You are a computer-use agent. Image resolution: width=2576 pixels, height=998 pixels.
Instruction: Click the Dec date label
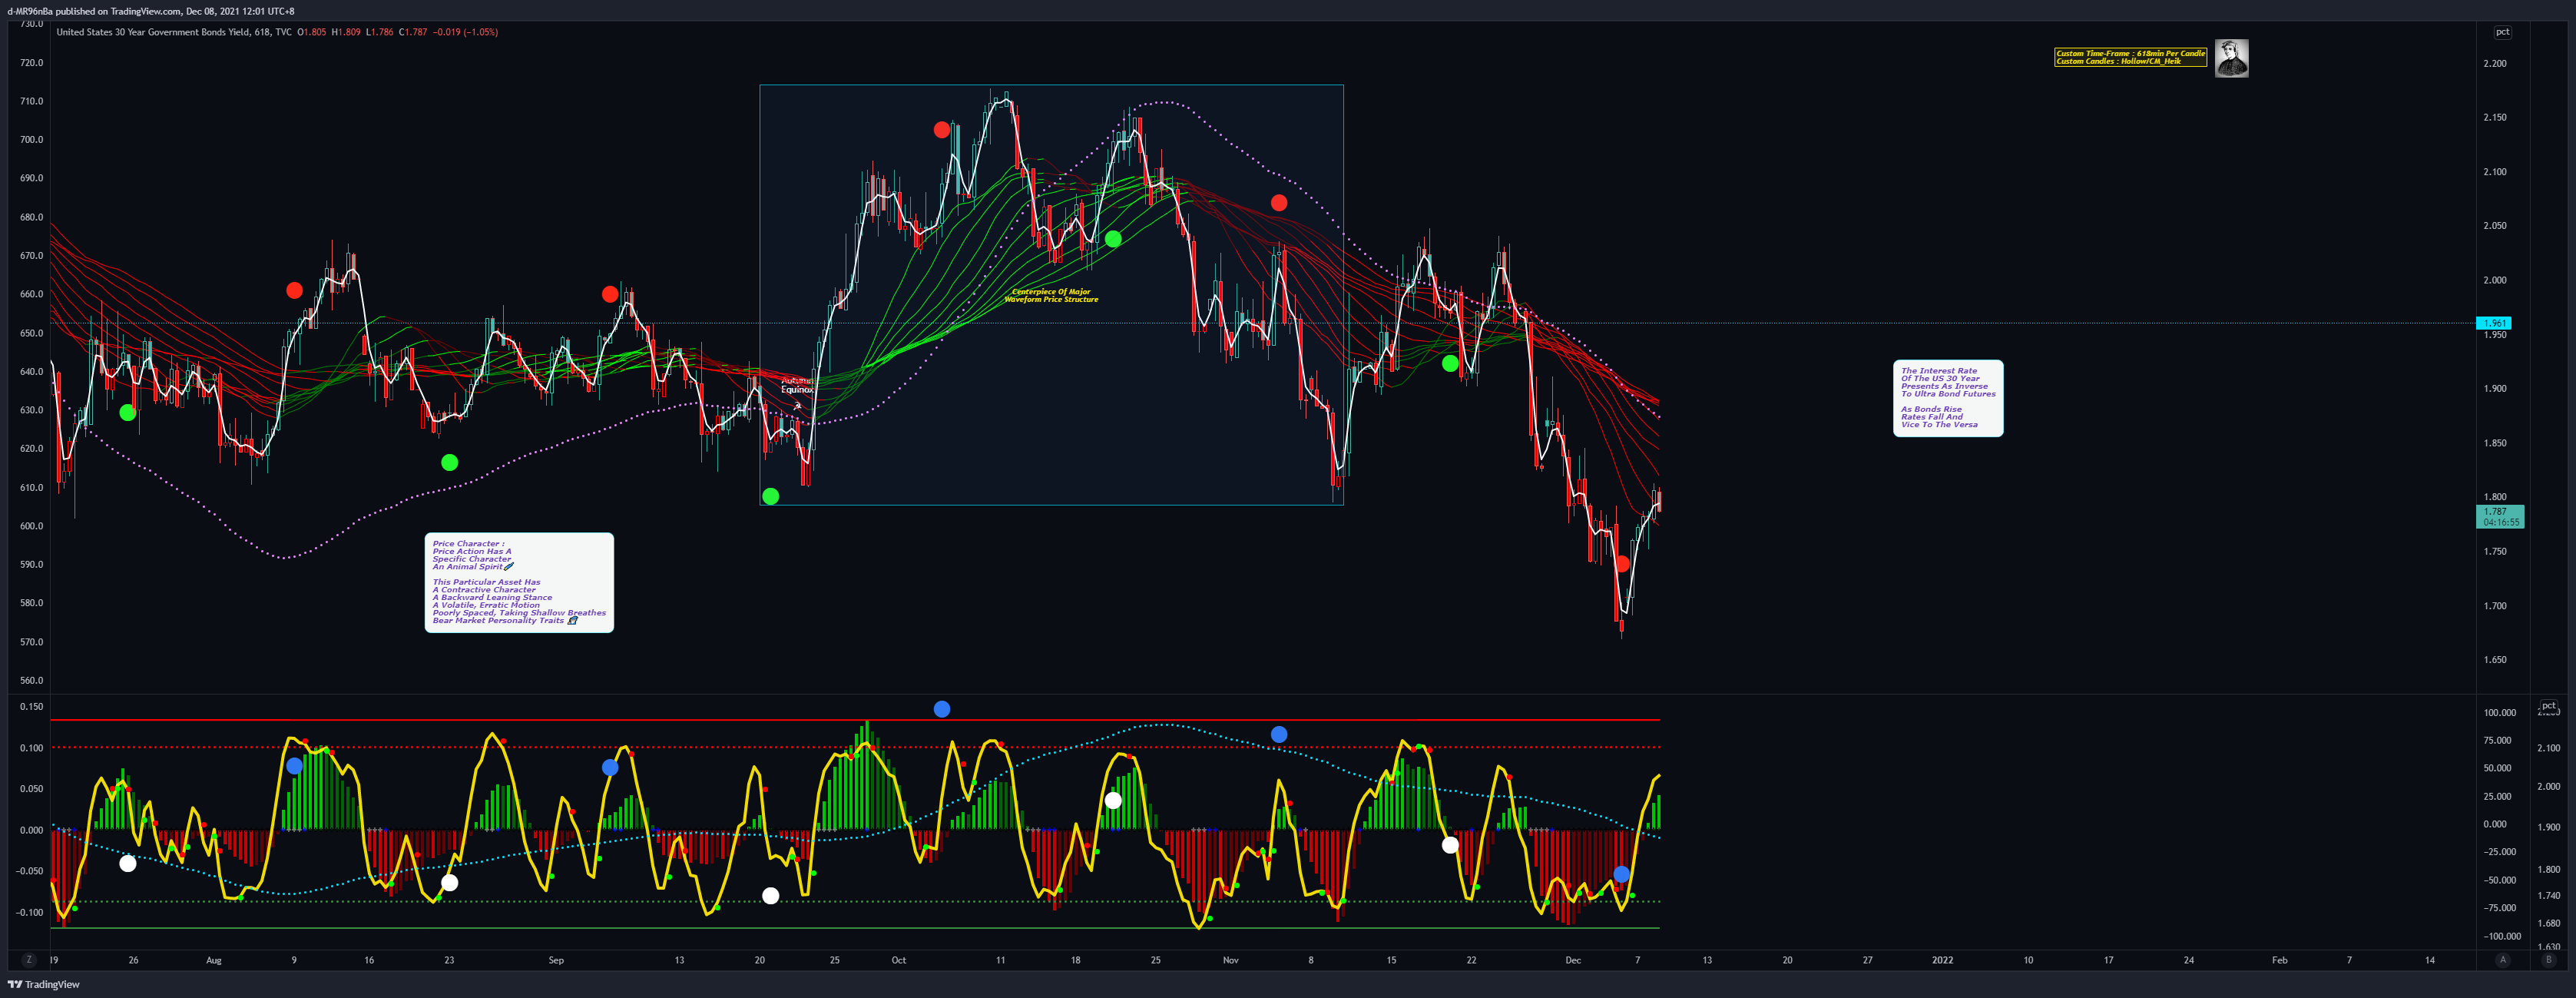coord(1573,960)
